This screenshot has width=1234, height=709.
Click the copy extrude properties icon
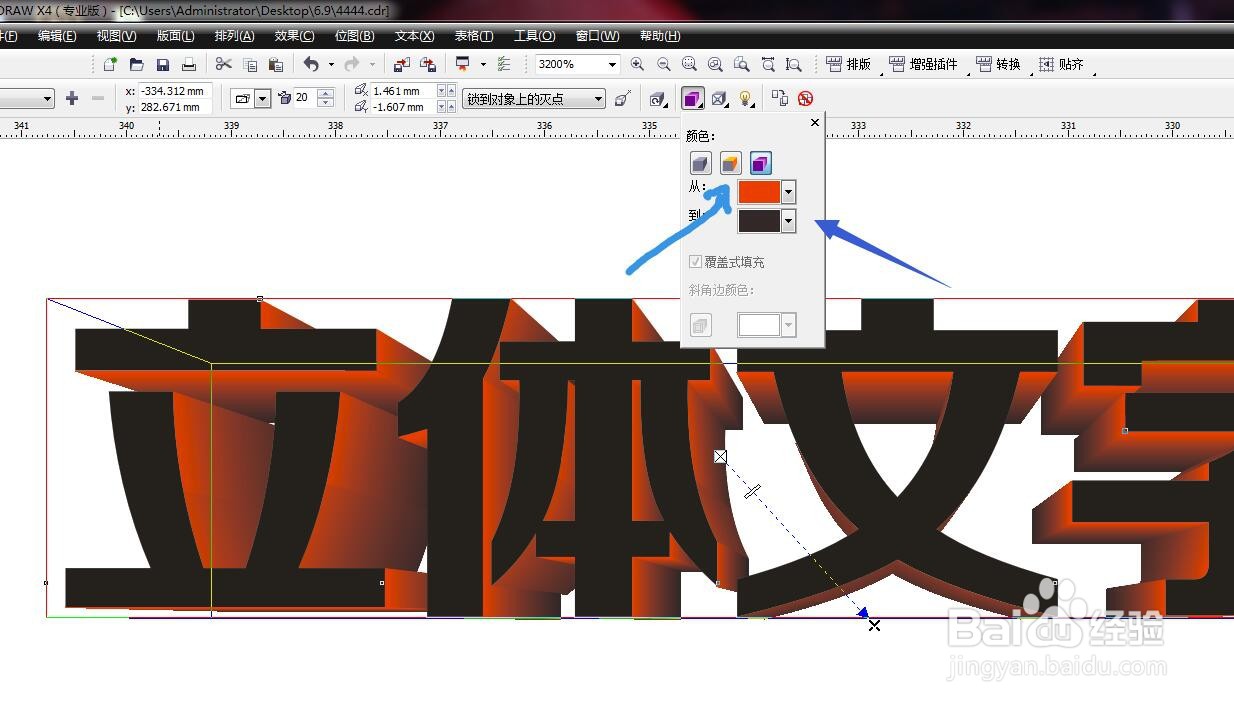(780, 98)
